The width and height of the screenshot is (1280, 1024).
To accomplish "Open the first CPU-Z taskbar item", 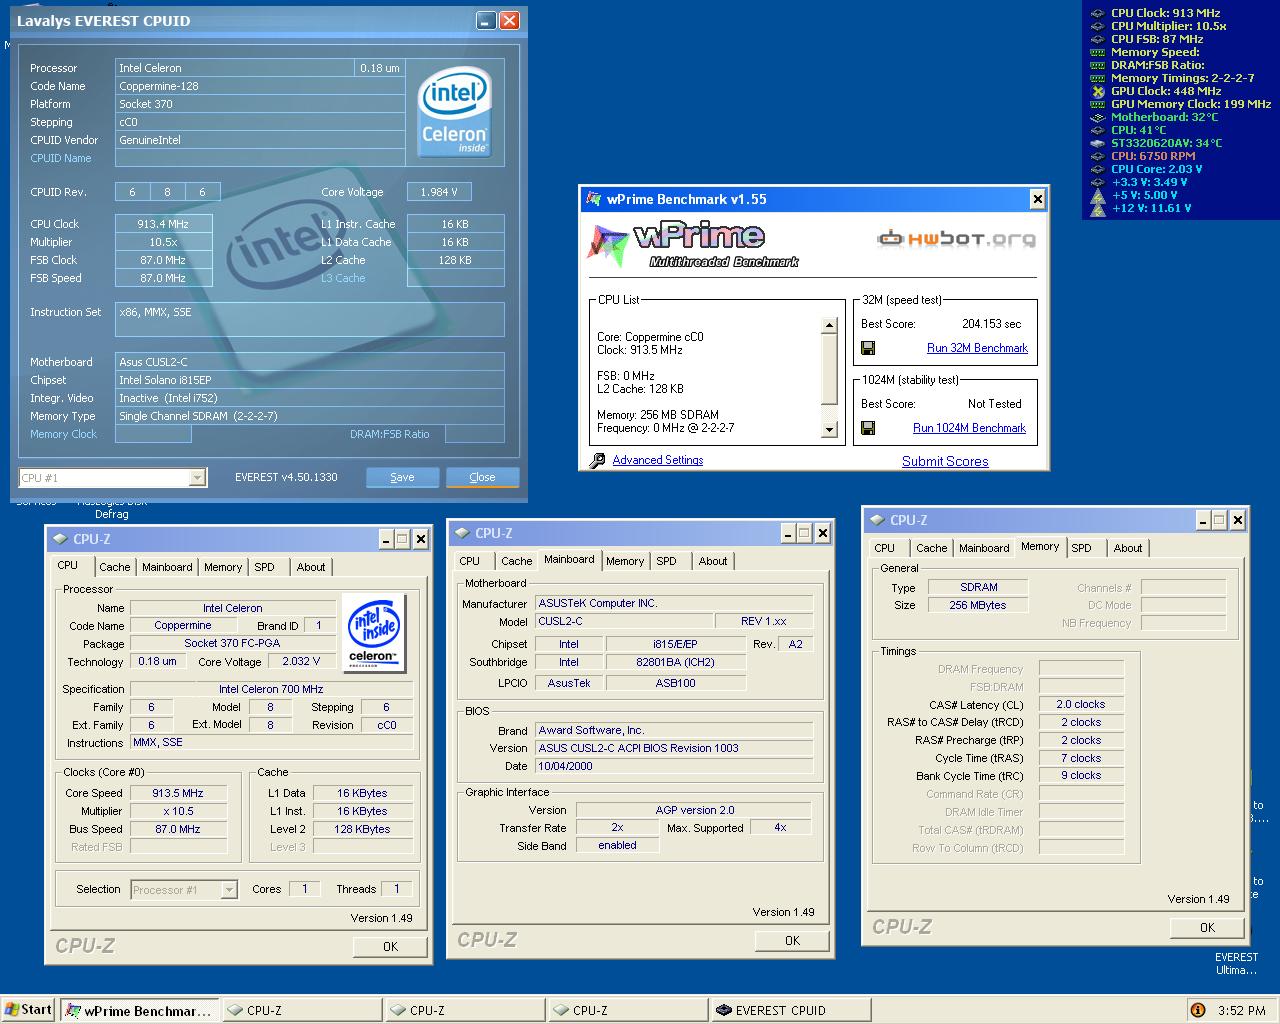I will coord(301,1010).
